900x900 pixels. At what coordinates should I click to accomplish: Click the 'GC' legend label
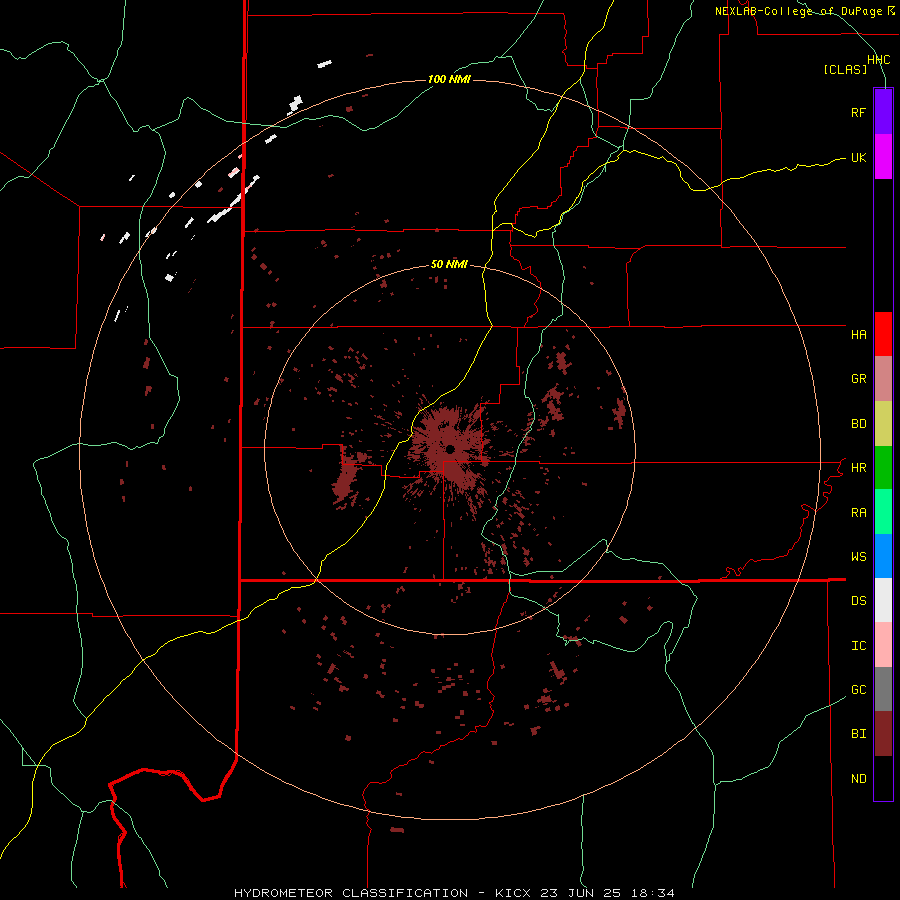(858, 690)
